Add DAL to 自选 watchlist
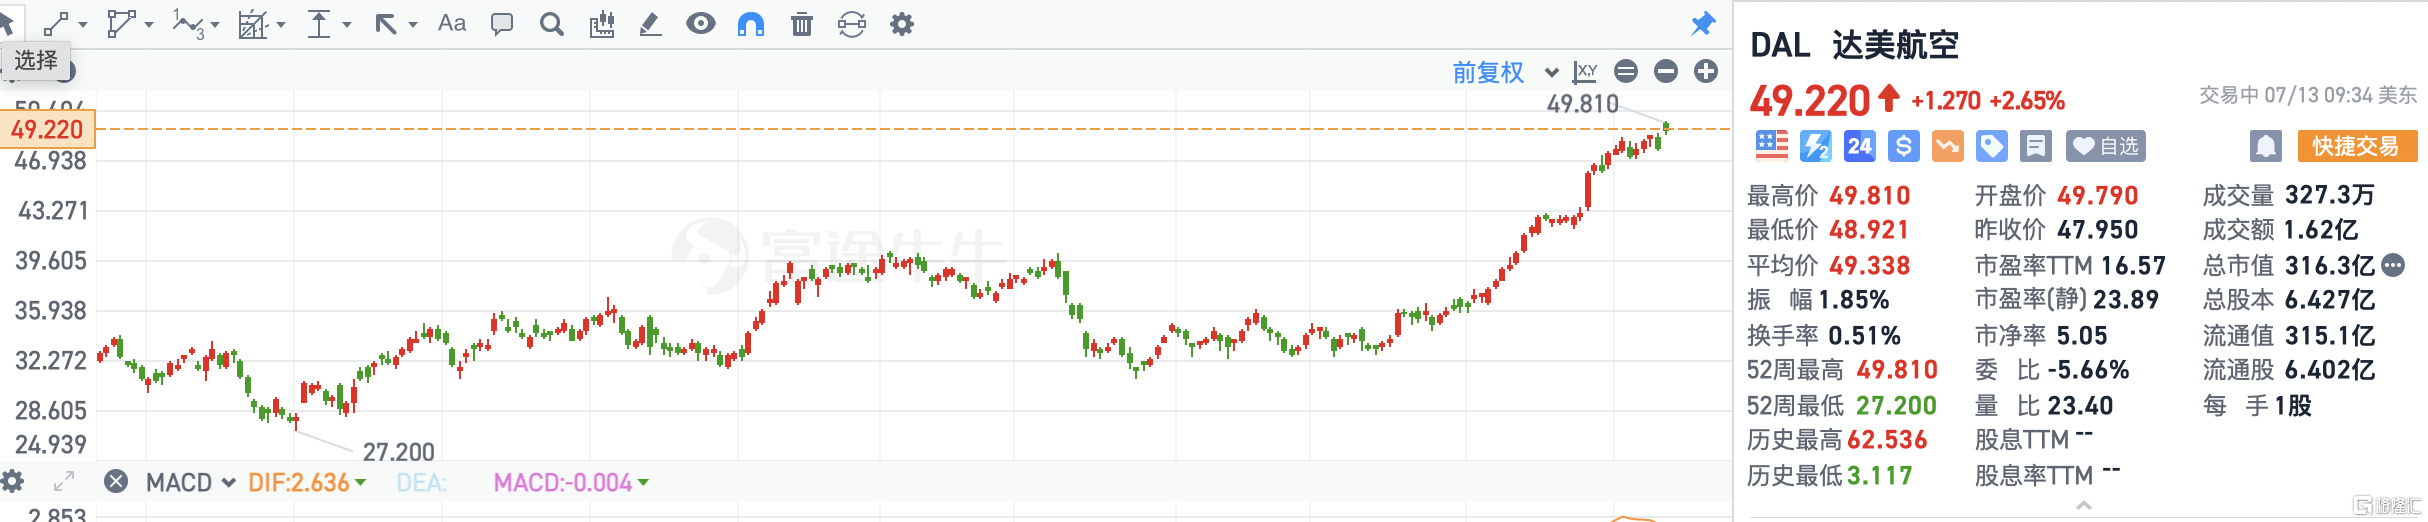 coord(2105,146)
